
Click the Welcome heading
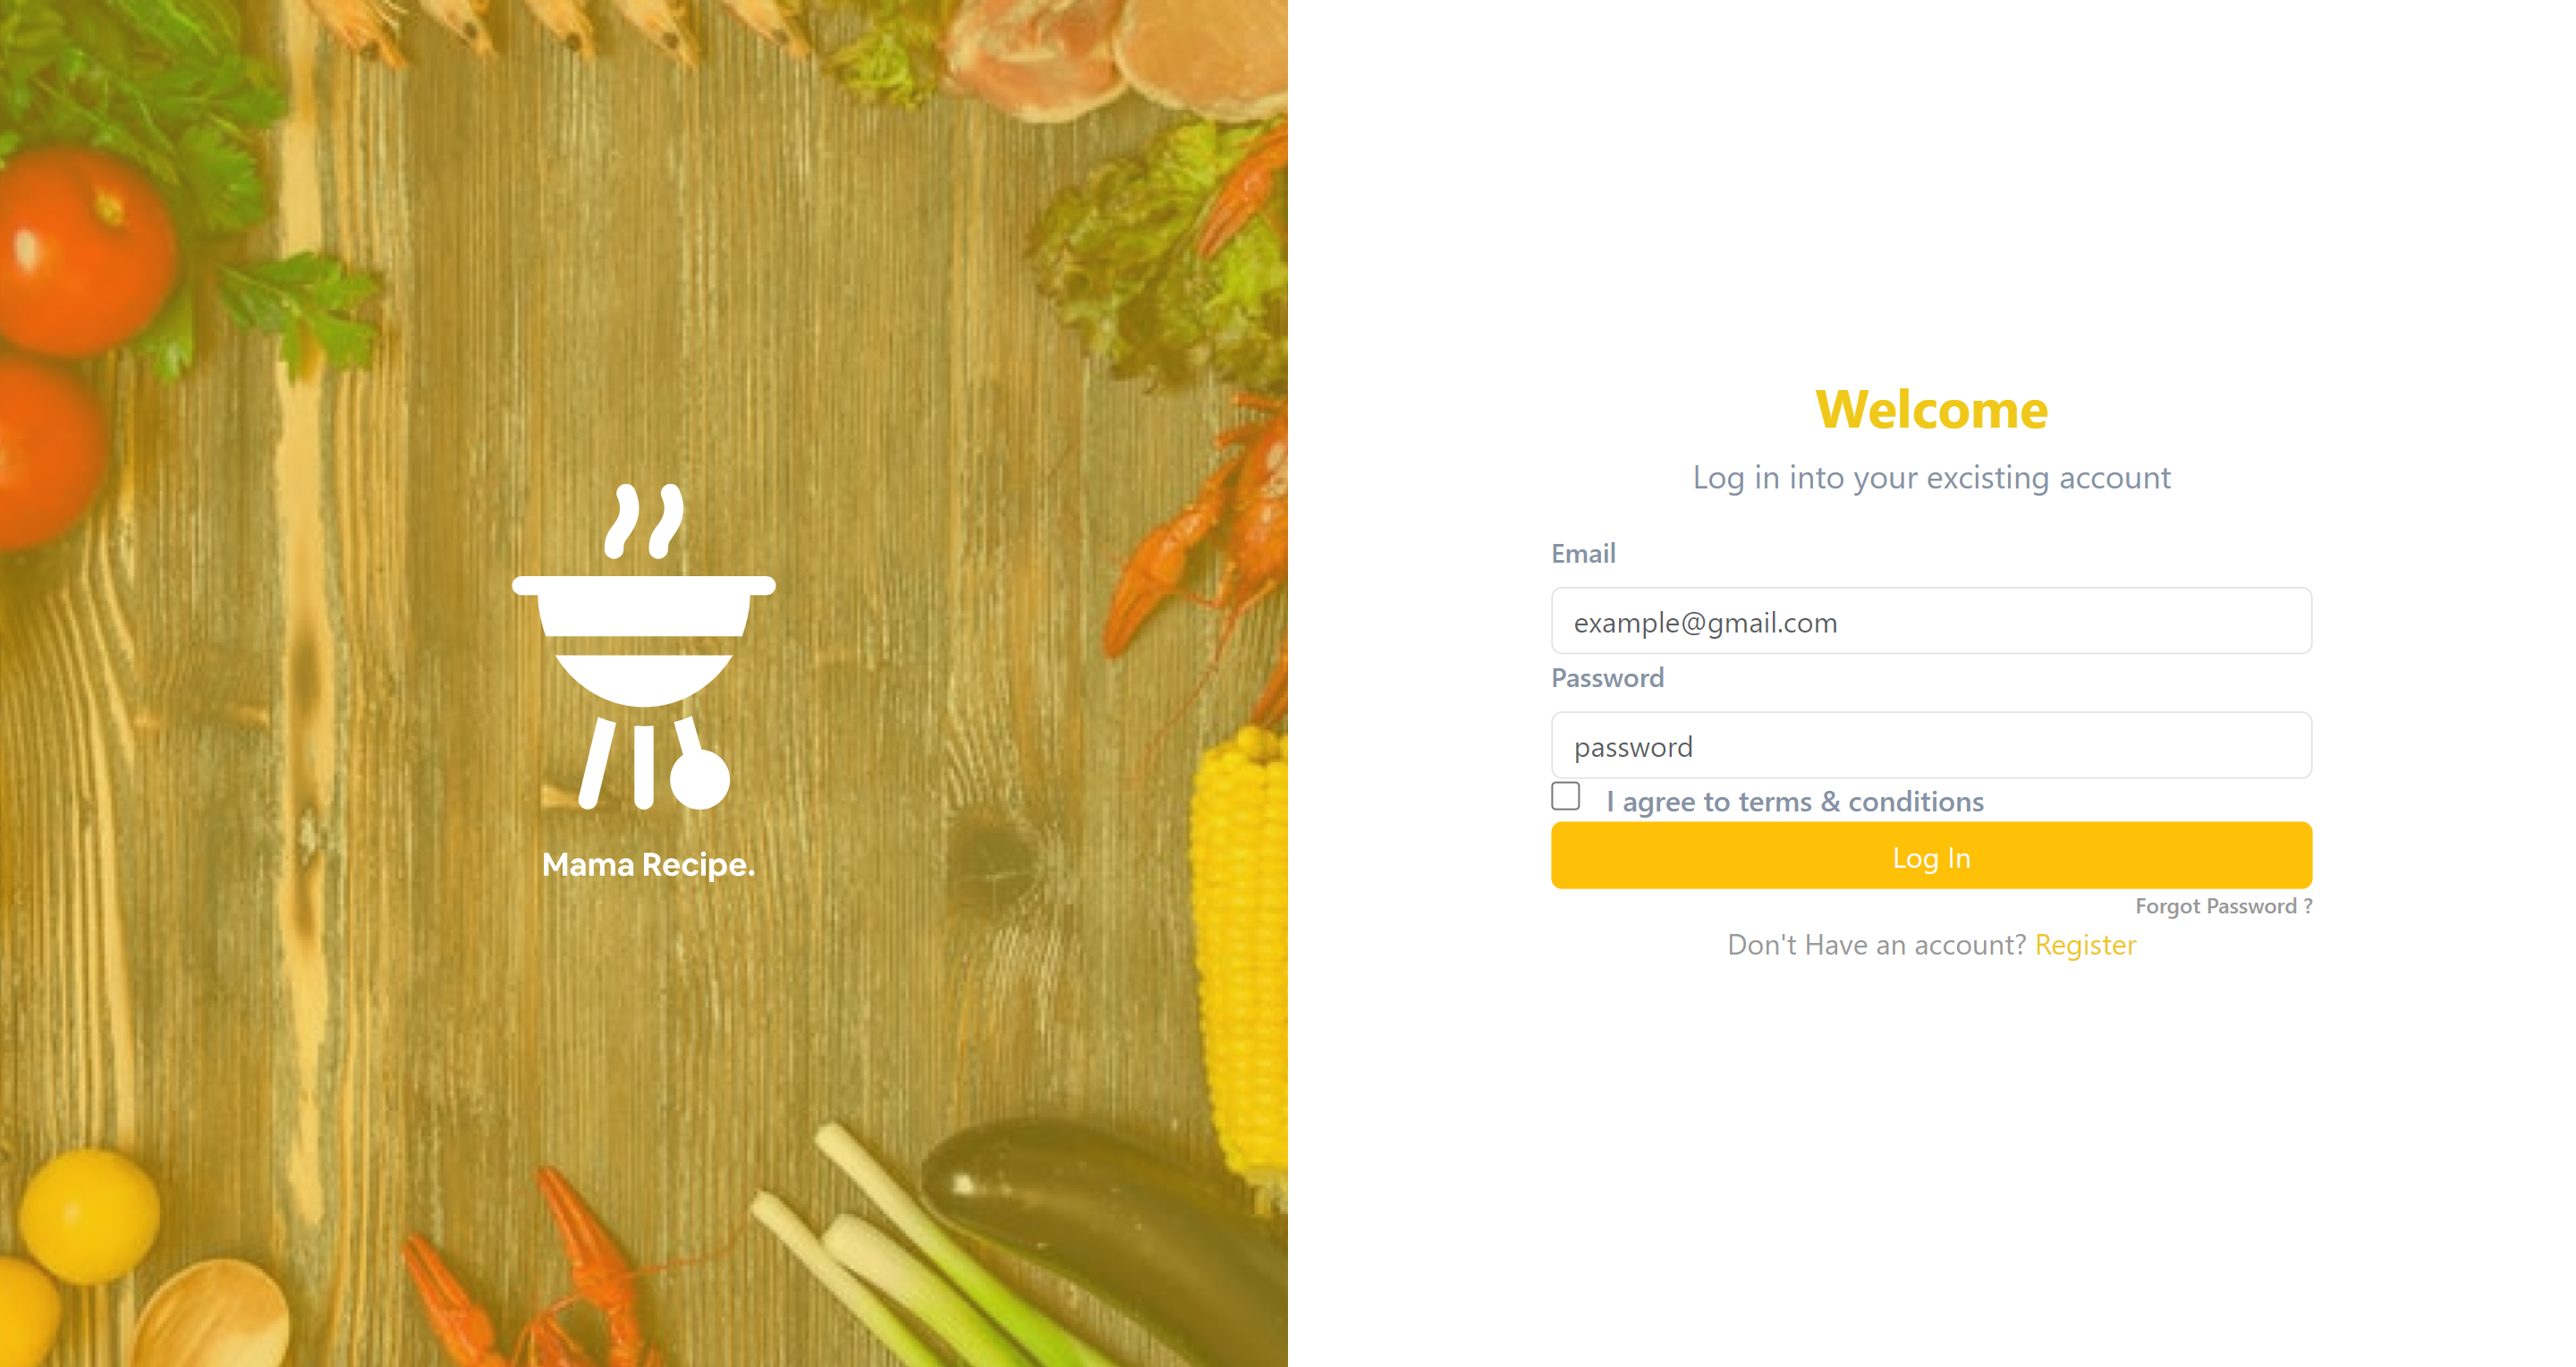click(x=1931, y=410)
